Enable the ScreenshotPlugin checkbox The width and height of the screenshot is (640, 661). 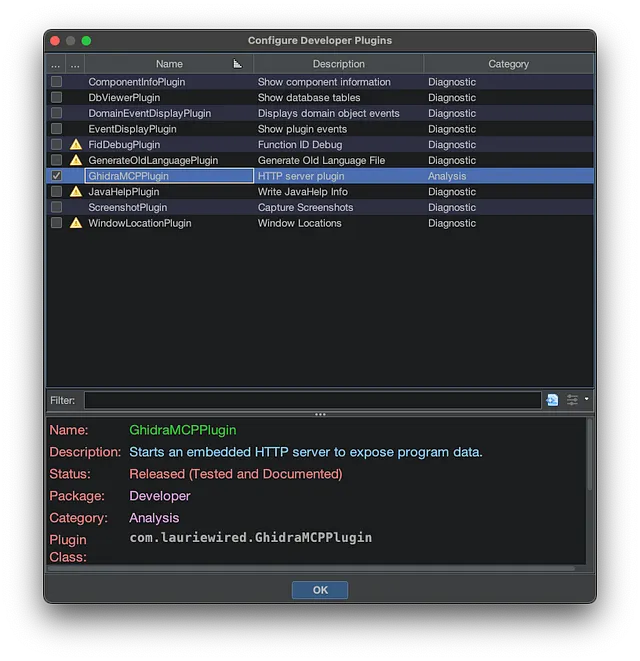(57, 207)
